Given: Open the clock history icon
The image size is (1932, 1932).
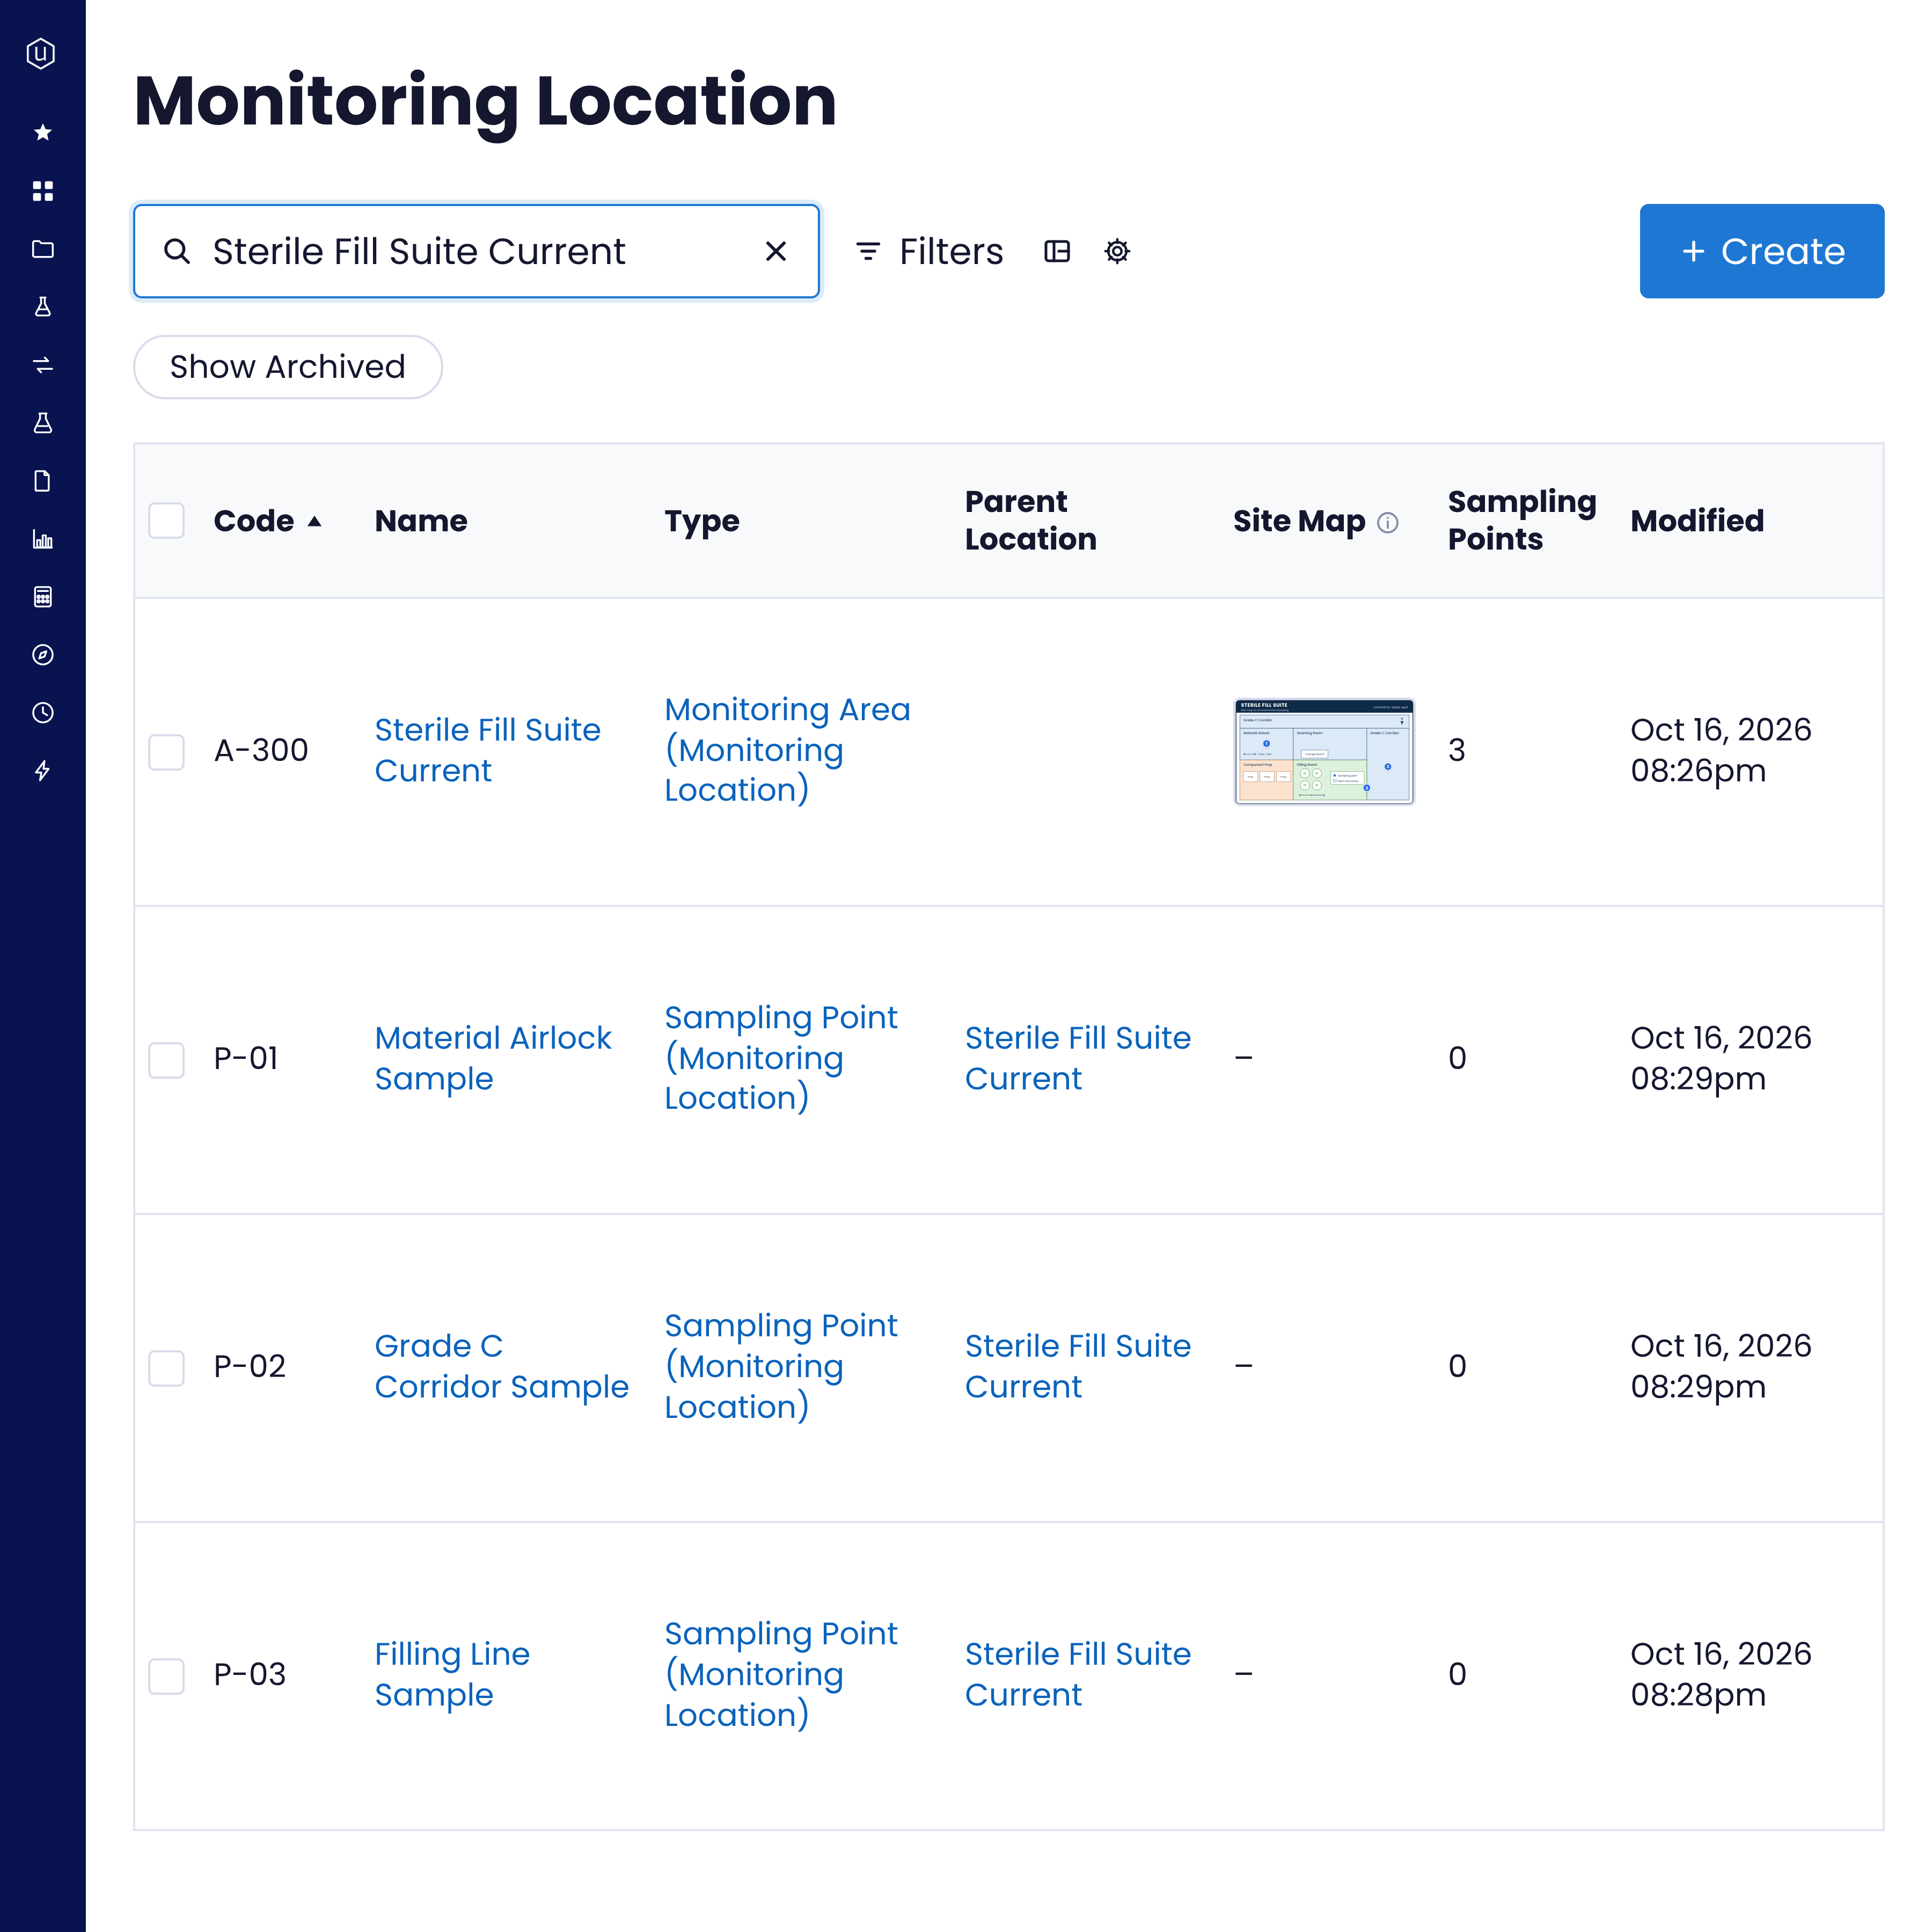Looking at the screenshot, I should click(x=42, y=713).
